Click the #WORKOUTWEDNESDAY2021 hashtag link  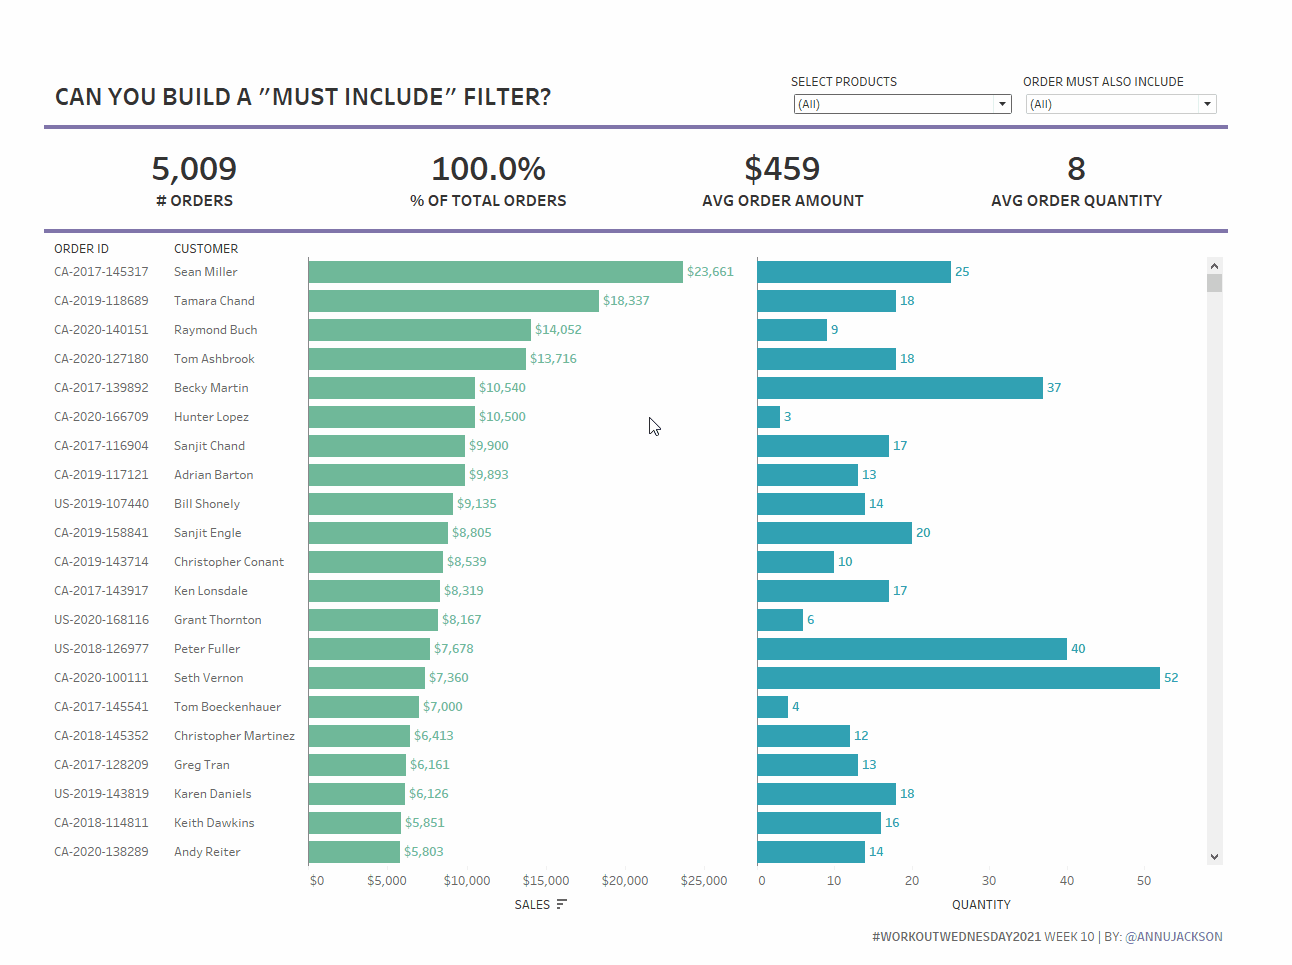[x=956, y=937]
